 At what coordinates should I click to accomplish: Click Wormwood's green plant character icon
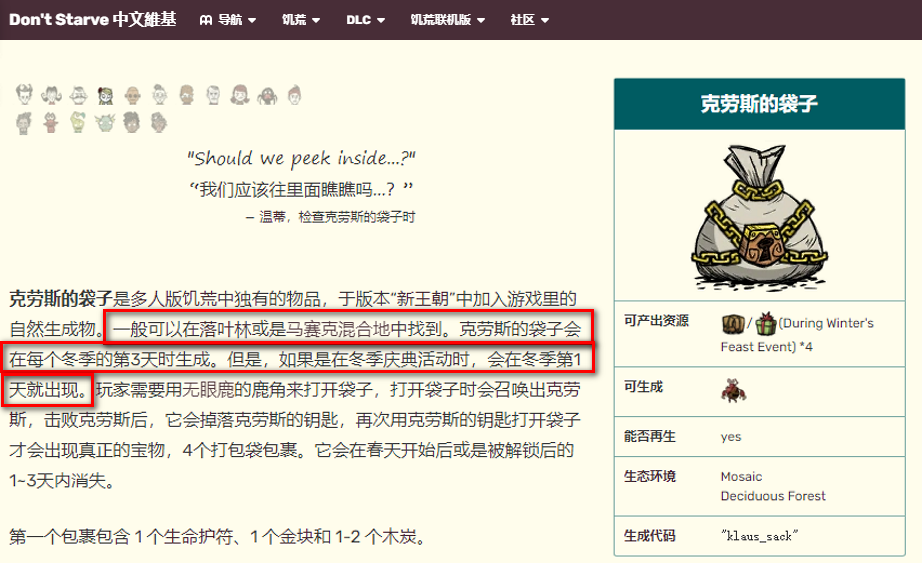(x=78, y=123)
